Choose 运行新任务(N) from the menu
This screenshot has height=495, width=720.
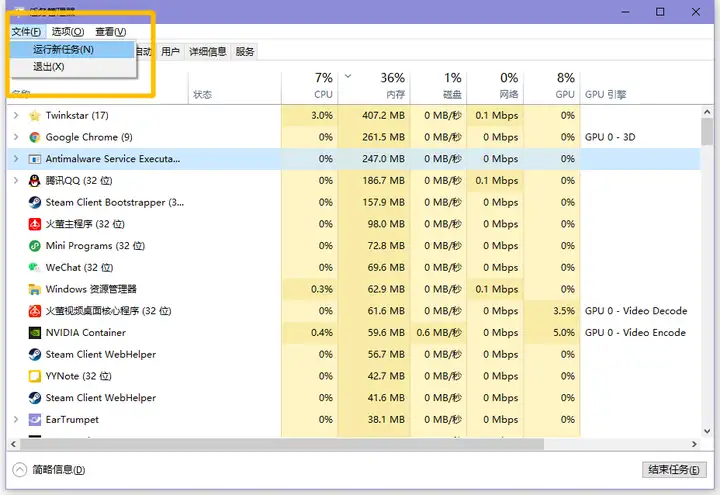click(x=73, y=50)
